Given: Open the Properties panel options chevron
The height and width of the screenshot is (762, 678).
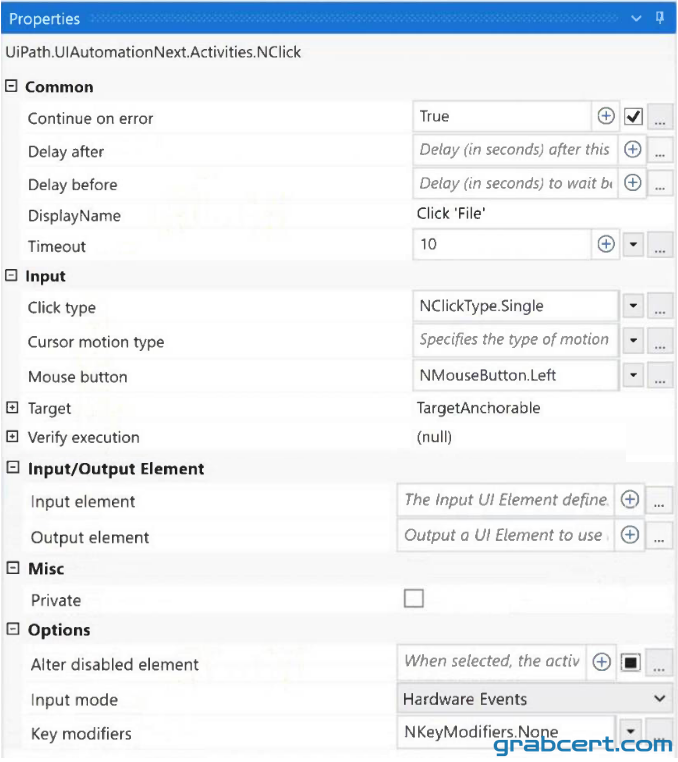Looking at the screenshot, I should point(636,18).
